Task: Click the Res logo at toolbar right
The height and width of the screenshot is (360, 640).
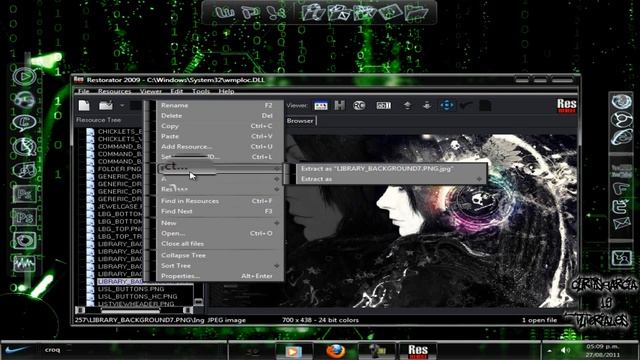Action: pos(567,106)
